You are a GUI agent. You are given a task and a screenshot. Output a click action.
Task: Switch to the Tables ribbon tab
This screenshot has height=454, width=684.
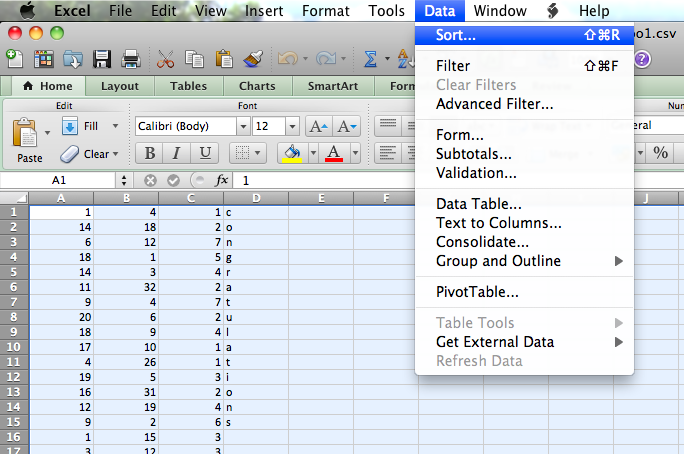(x=188, y=86)
